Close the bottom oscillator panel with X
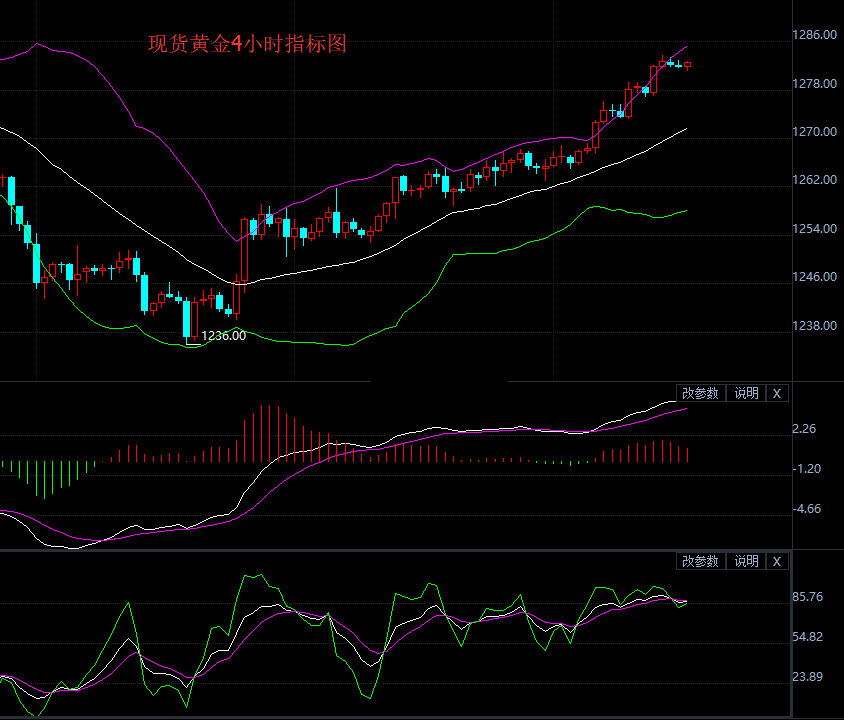This screenshot has width=844, height=720. click(x=777, y=561)
